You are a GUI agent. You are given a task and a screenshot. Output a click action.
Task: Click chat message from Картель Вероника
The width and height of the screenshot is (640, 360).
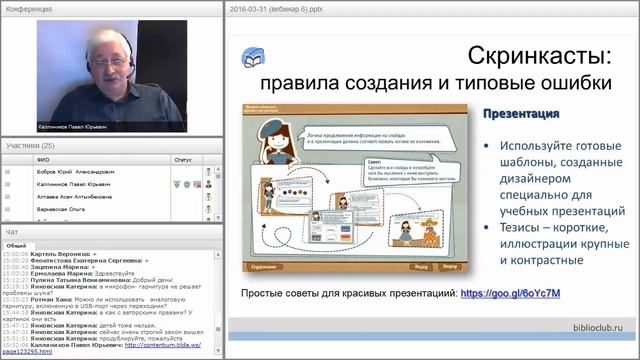tap(49, 254)
